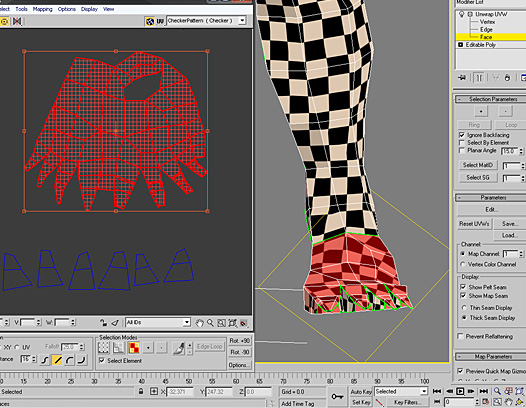The image size is (526, 408).
Task: Open the Display menu
Action: coord(89,9)
